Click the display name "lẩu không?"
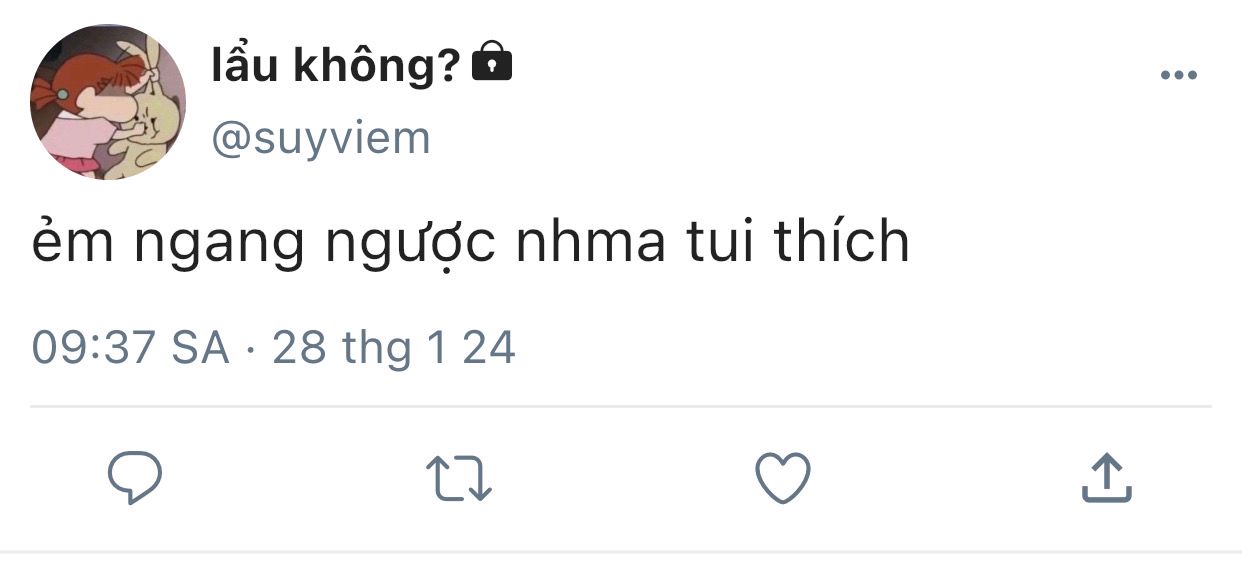This screenshot has height=570, width=1242. pos(336,66)
